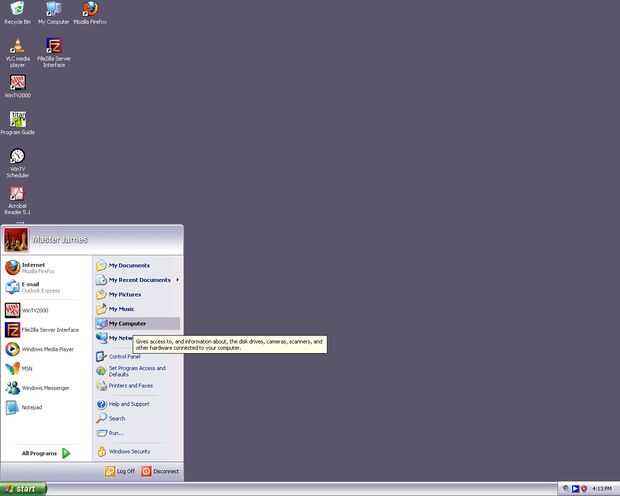Select the Mozilla Firefox desktop shortcut

[x=90, y=13]
